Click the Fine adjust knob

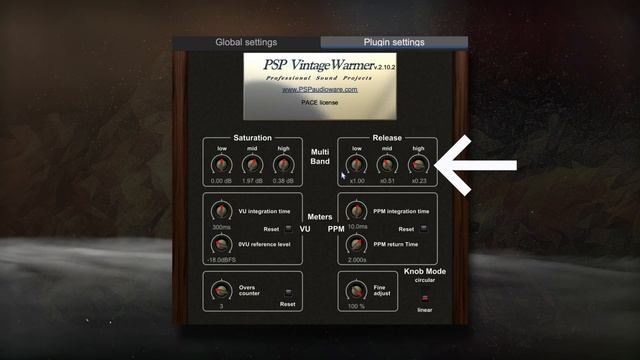point(356,291)
